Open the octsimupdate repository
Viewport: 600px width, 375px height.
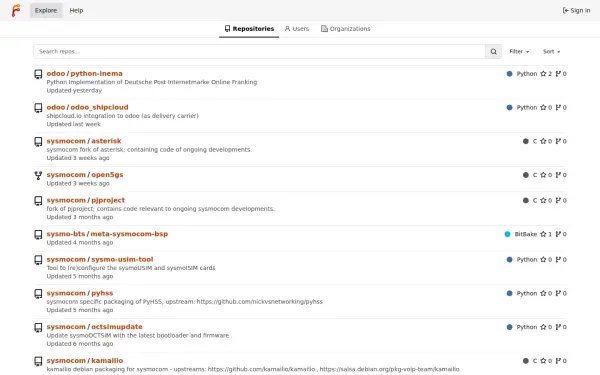[x=117, y=327]
